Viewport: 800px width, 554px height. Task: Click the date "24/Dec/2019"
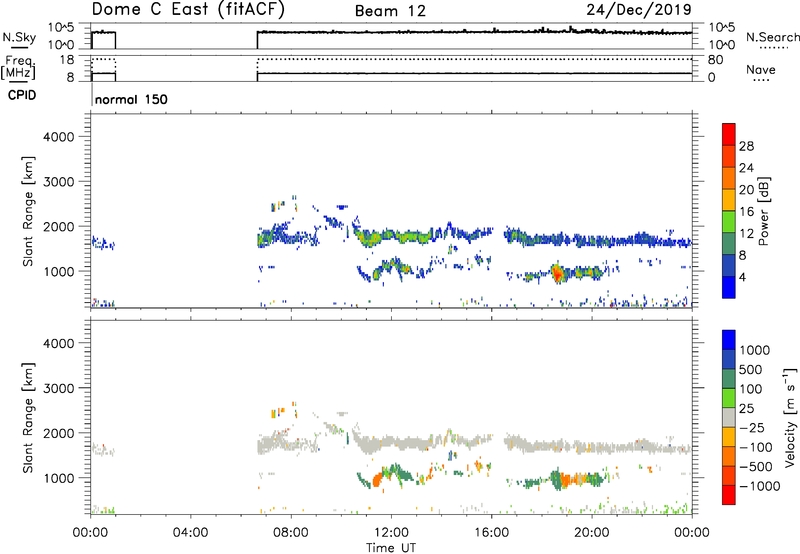(x=639, y=9)
